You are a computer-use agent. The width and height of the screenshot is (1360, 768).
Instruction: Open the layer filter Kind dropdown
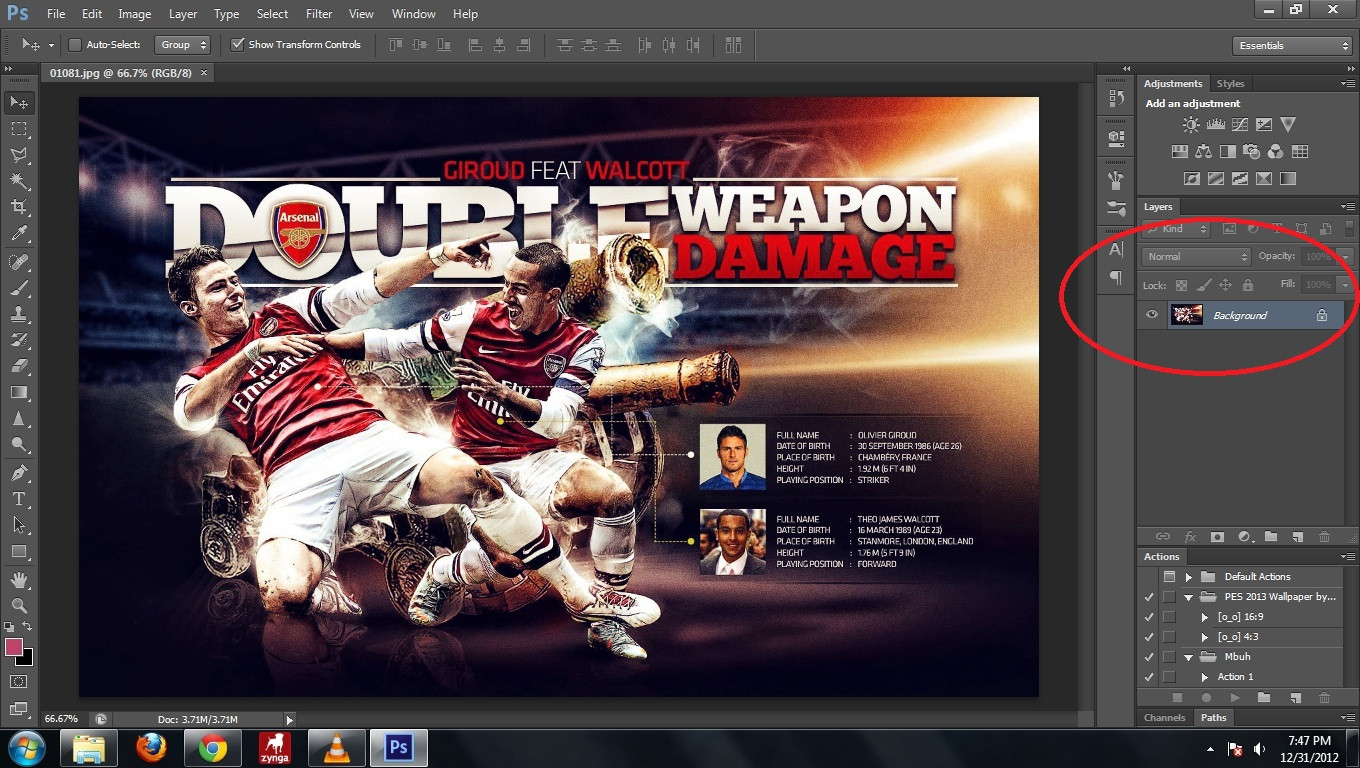click(x=1176, y=229)
